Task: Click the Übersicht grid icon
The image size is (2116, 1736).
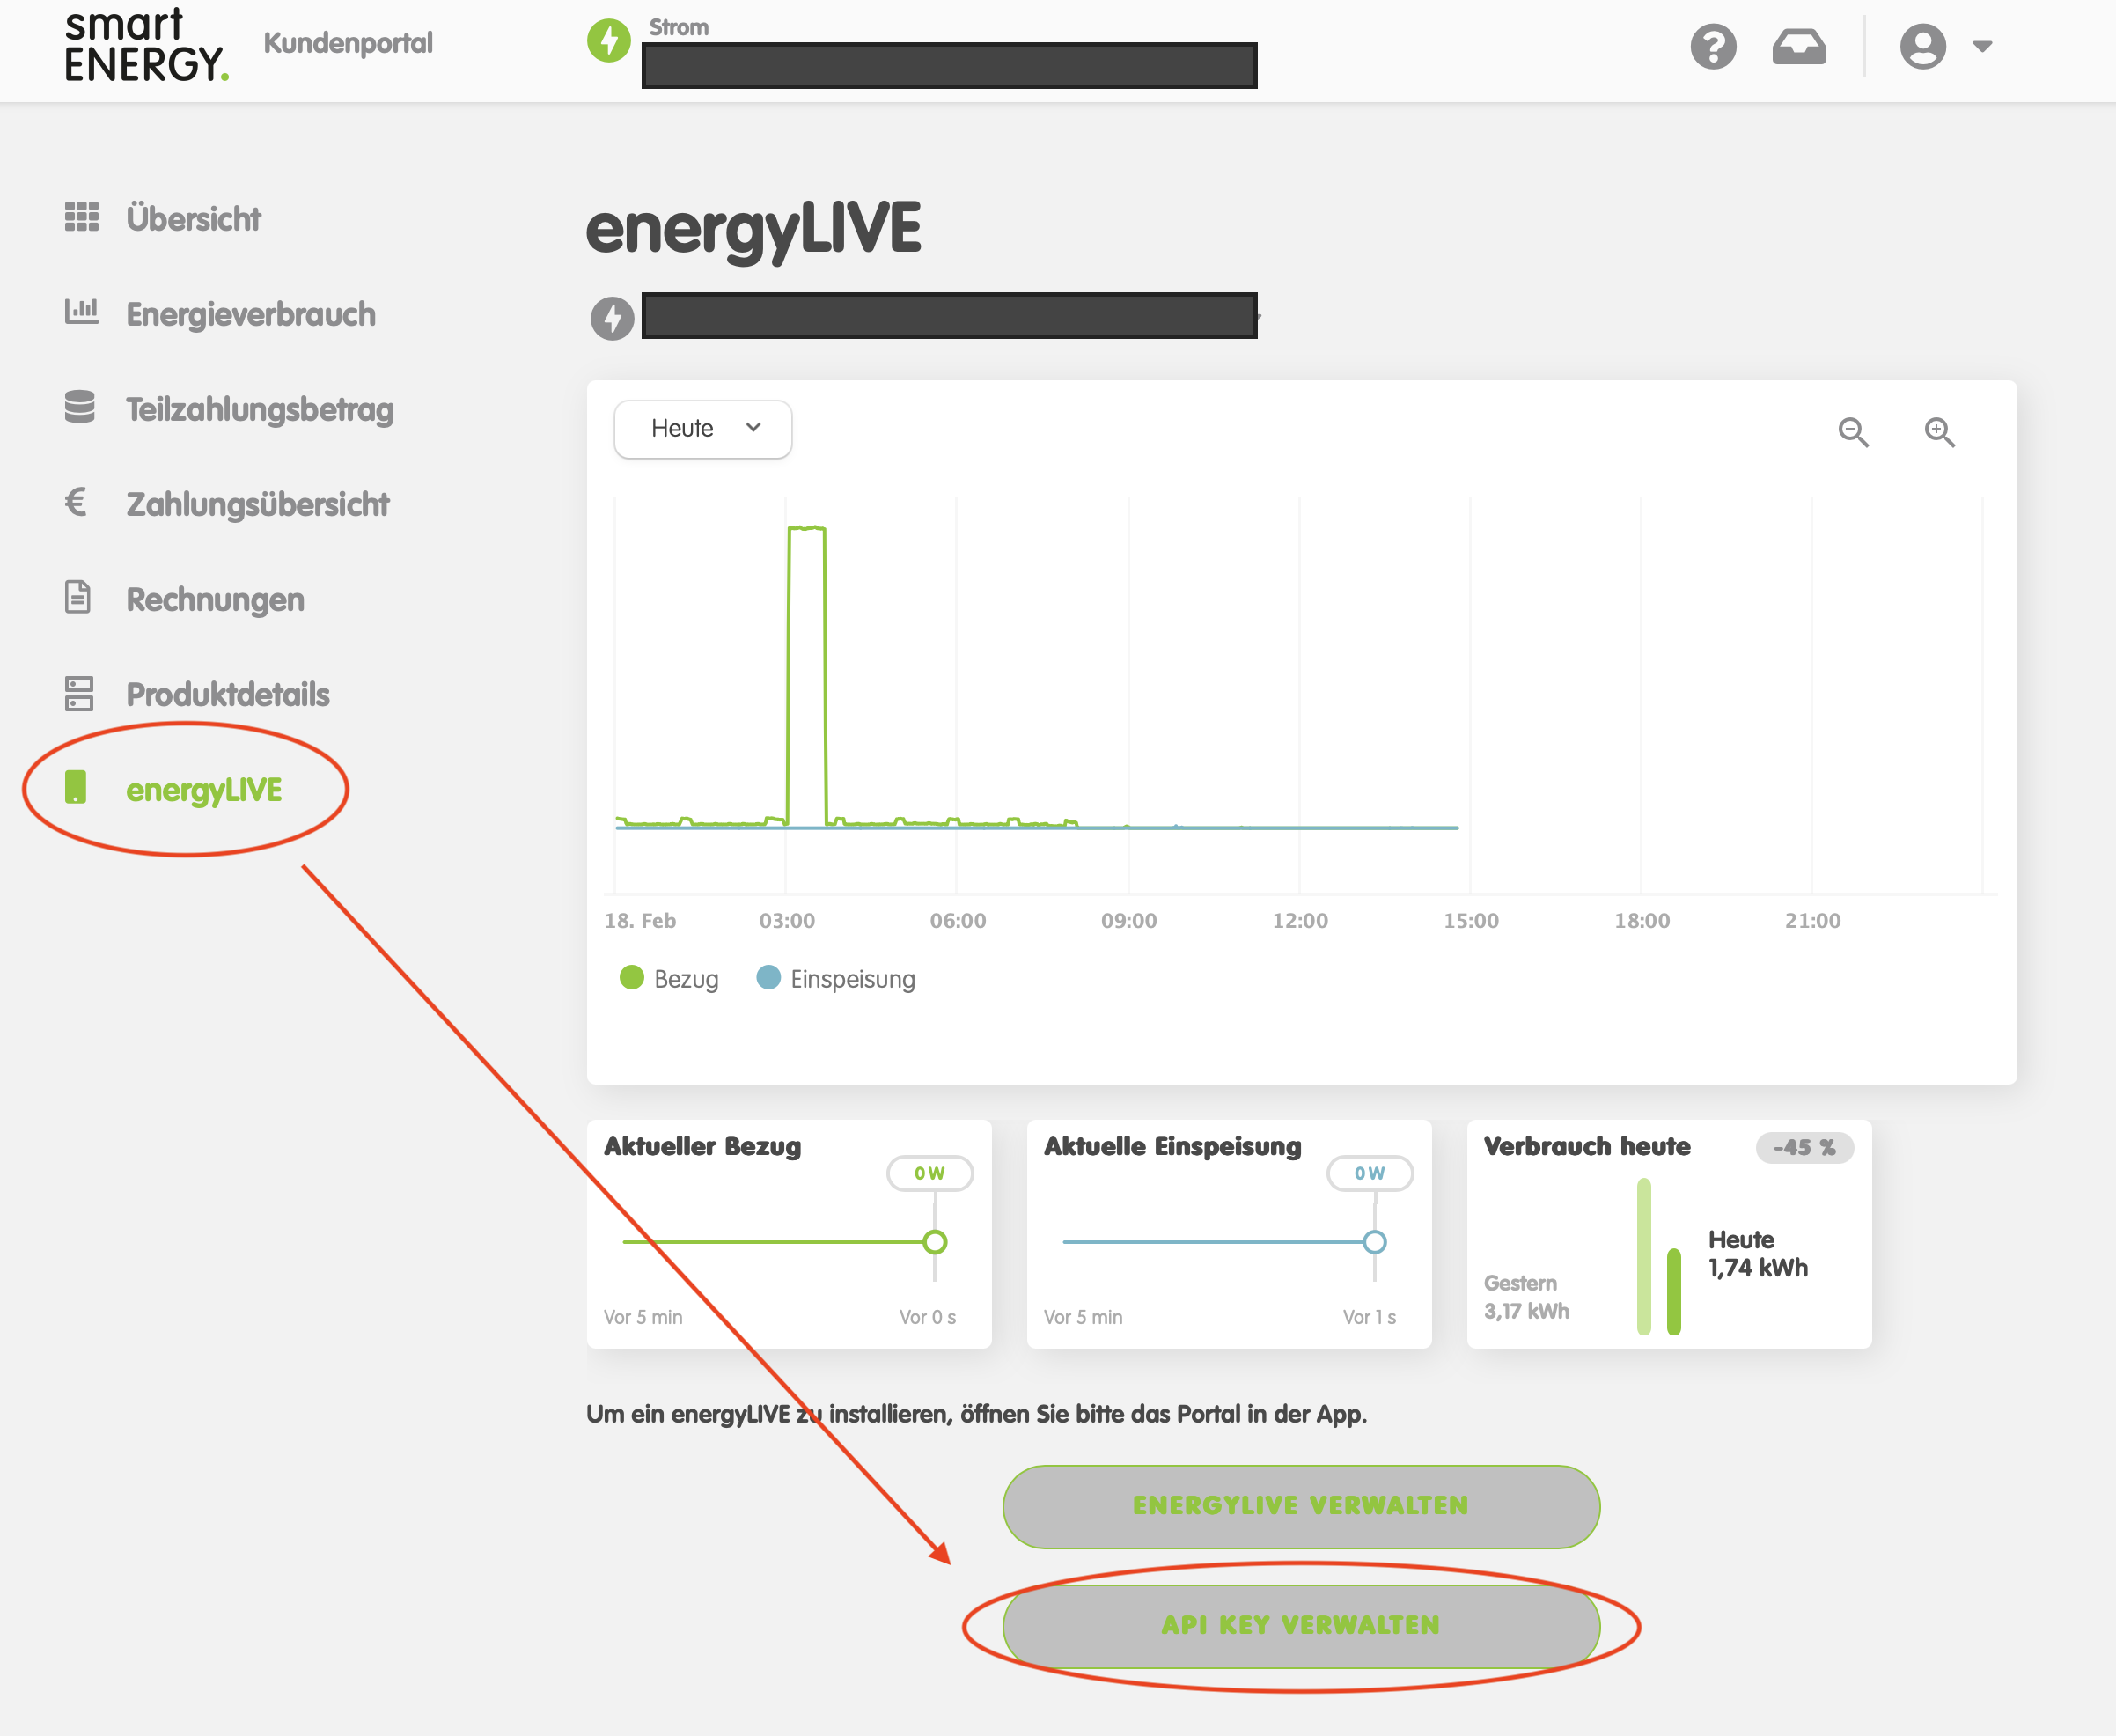Action: pyautogui.click(x=81, y=217)
